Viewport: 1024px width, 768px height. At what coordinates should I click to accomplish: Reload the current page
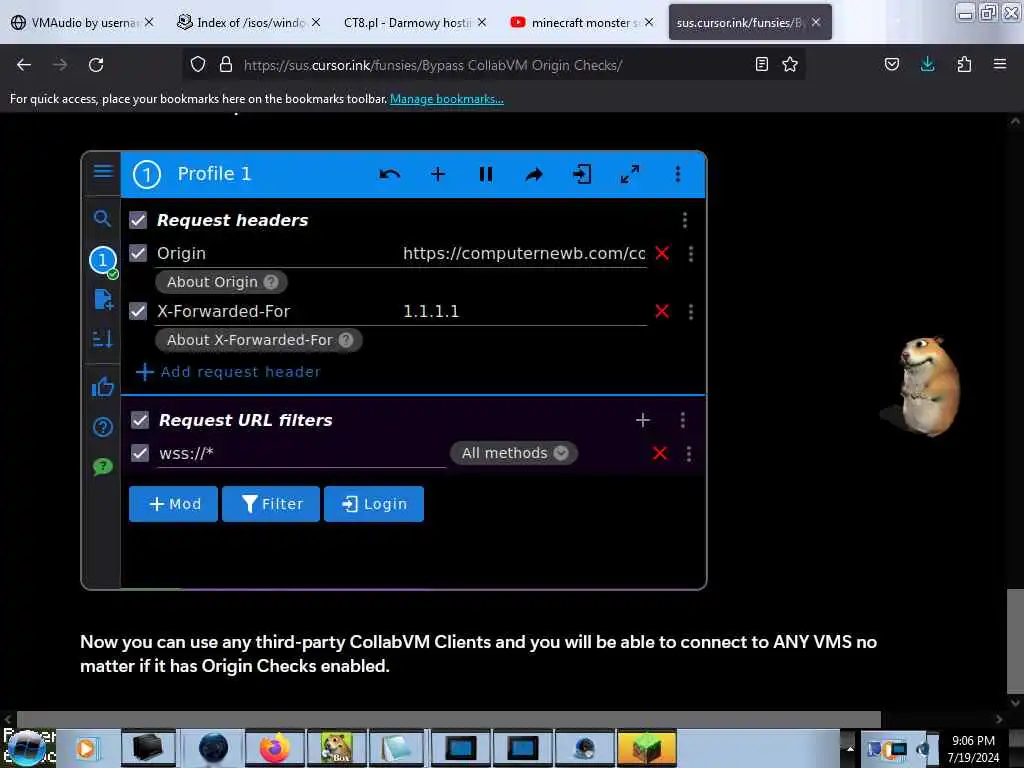click(96, 65)
